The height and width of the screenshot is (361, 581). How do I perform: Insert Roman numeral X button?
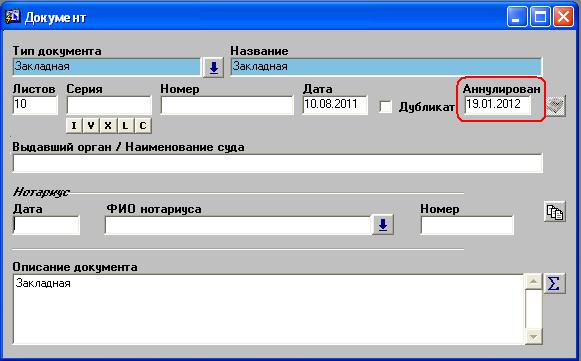pos(108,126)
